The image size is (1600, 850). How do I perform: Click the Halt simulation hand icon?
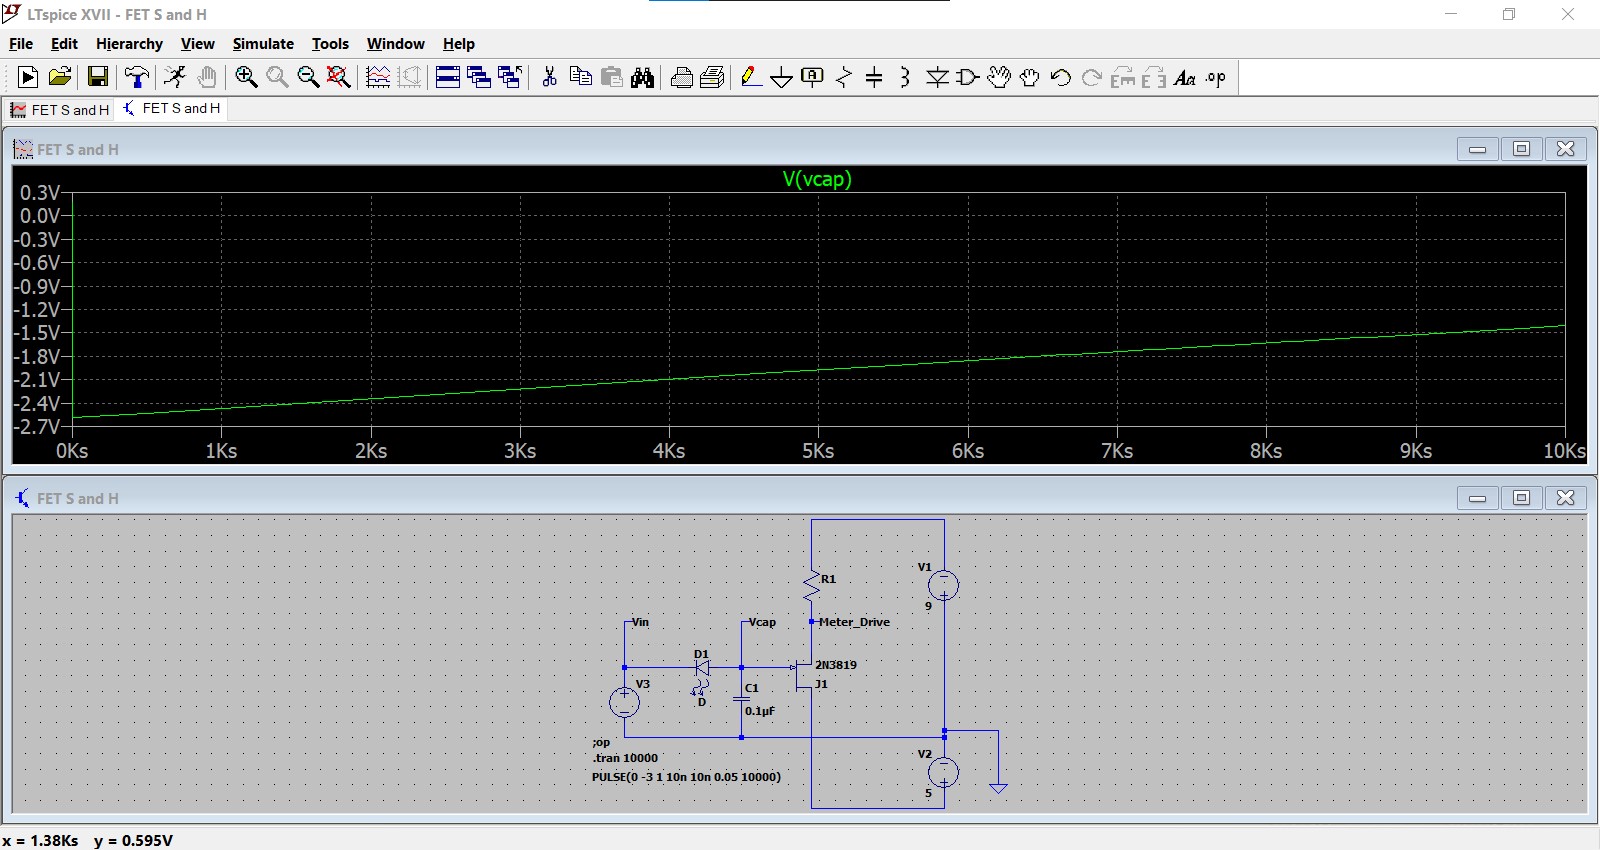click(x=207, y=77)
